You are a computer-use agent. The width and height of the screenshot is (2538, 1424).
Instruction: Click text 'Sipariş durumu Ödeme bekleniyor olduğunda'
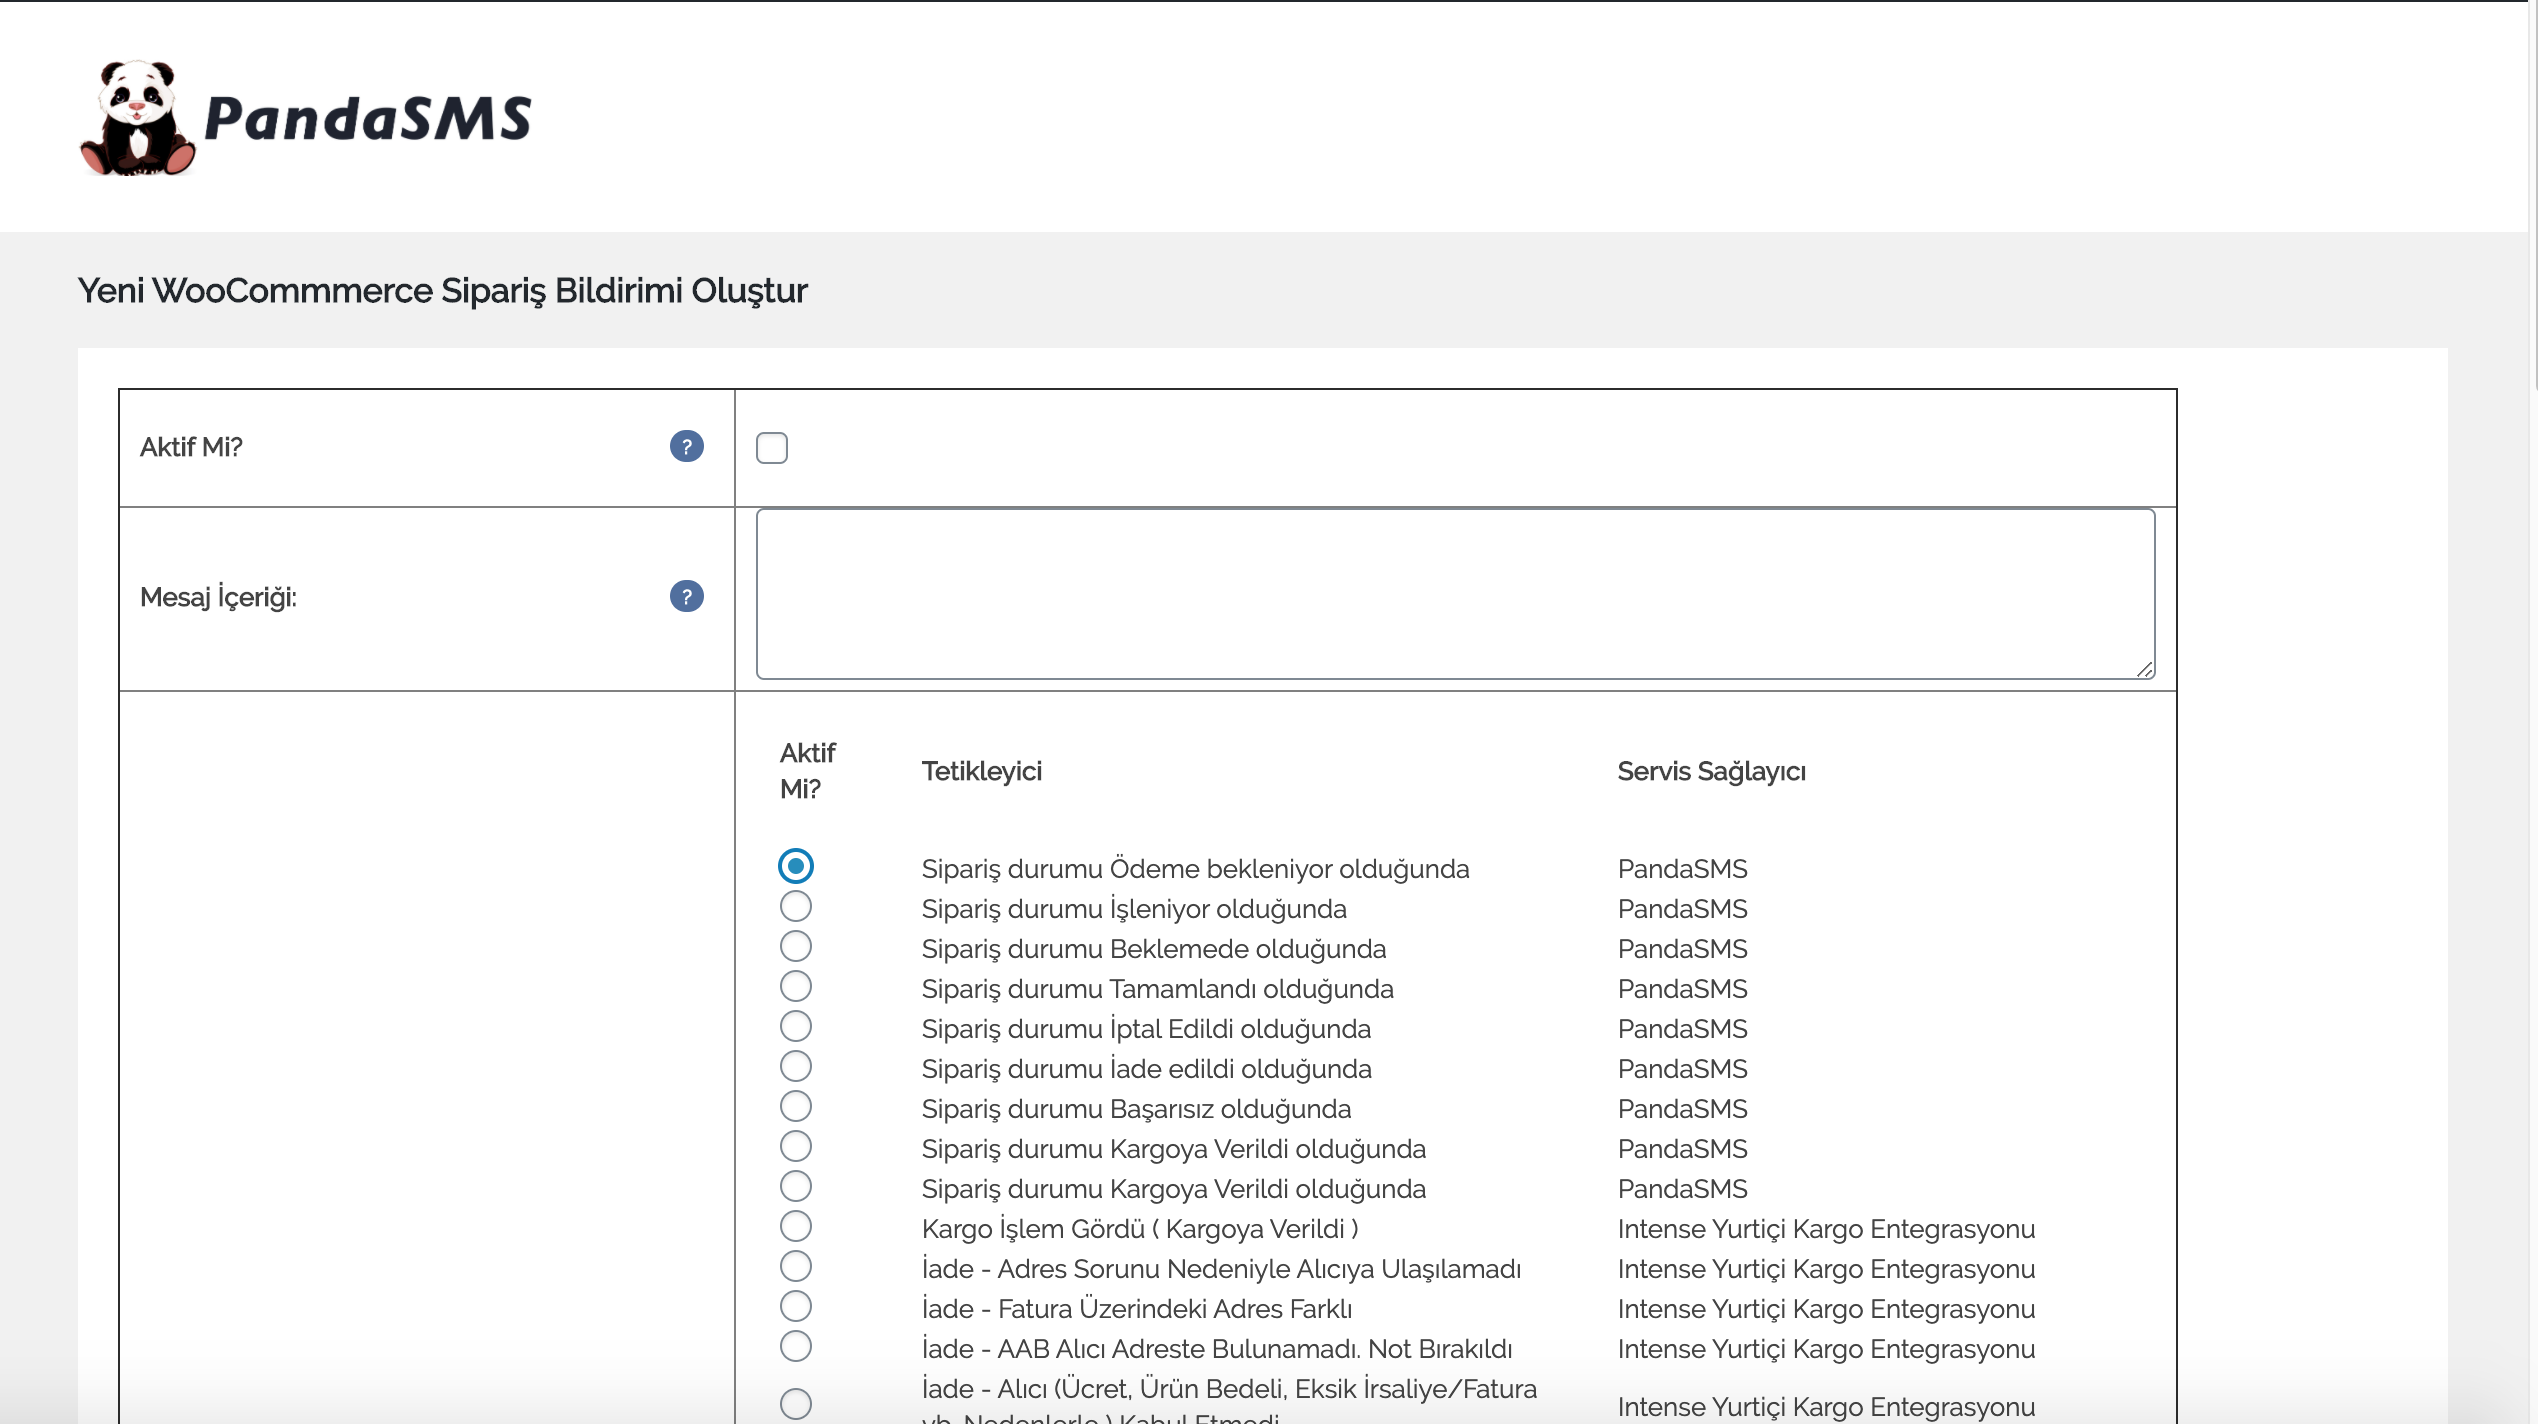(x=1195, y=869)
